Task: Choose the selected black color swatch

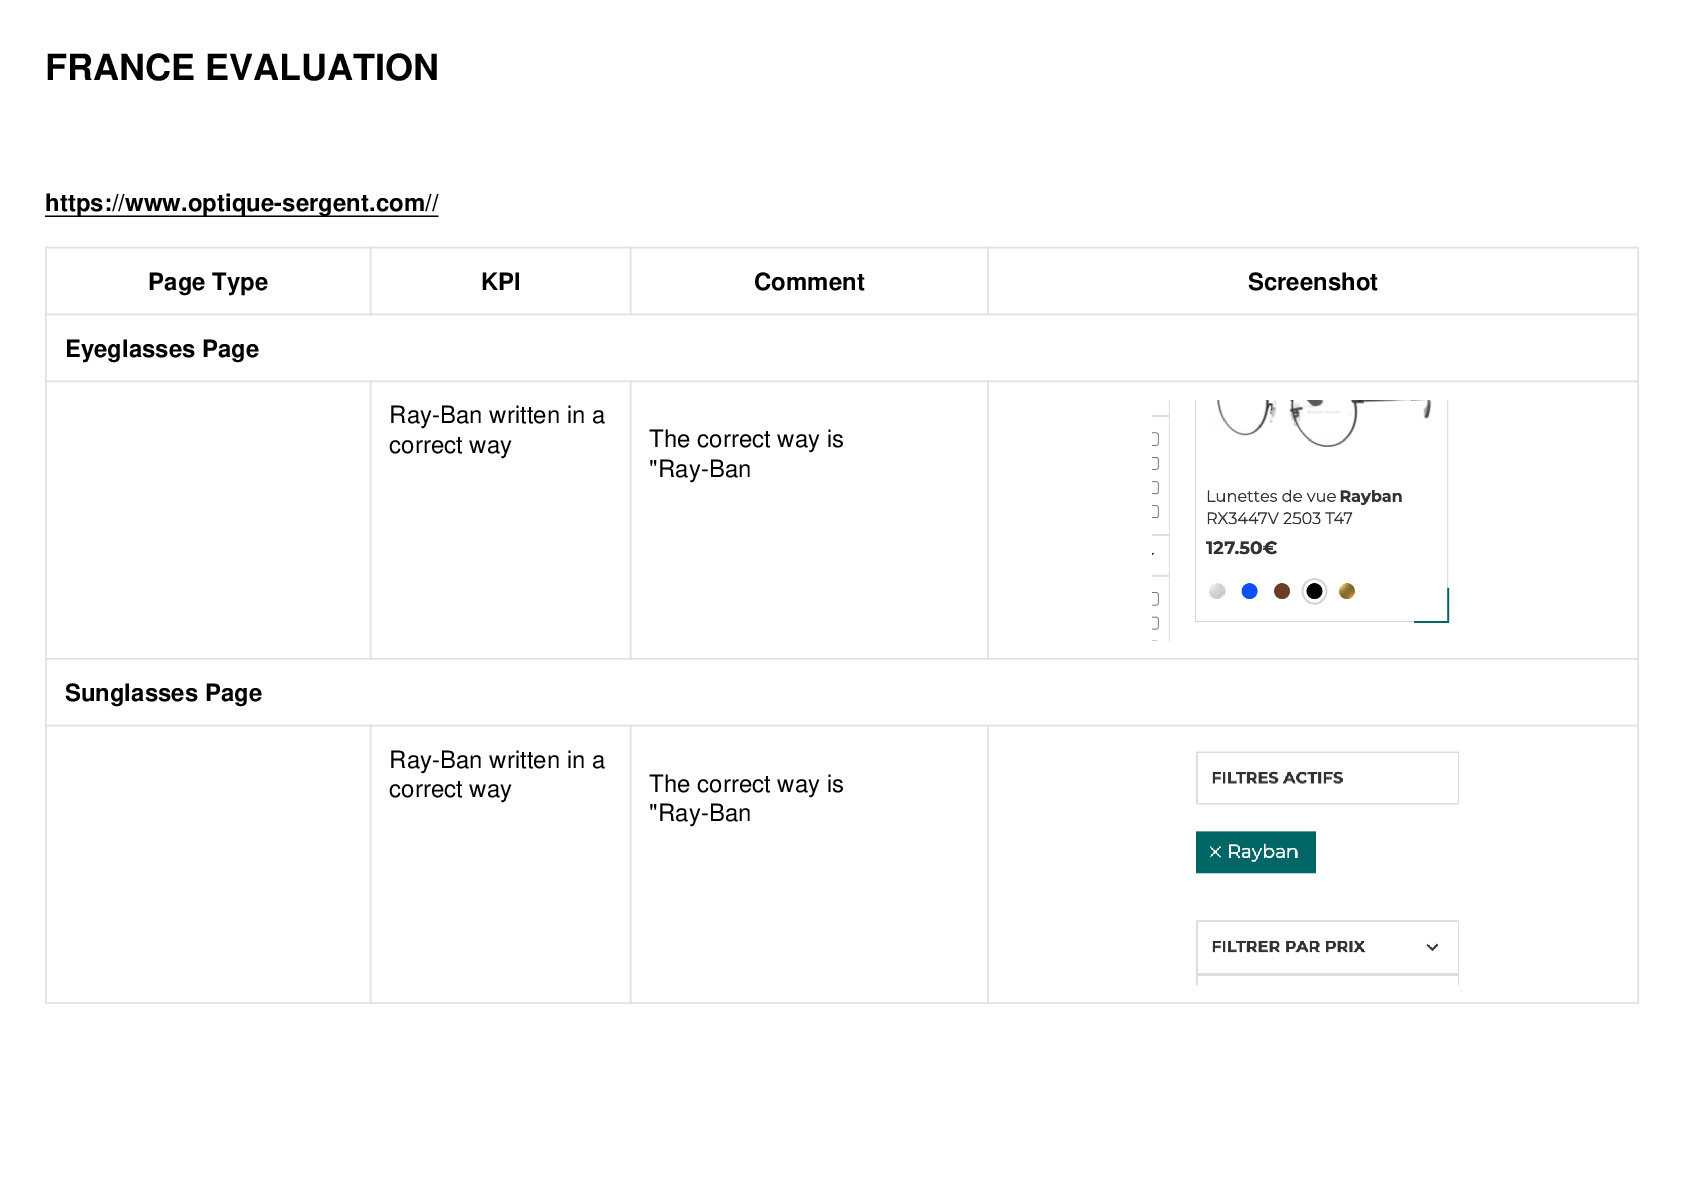Action: click(x=1314, y=591)
